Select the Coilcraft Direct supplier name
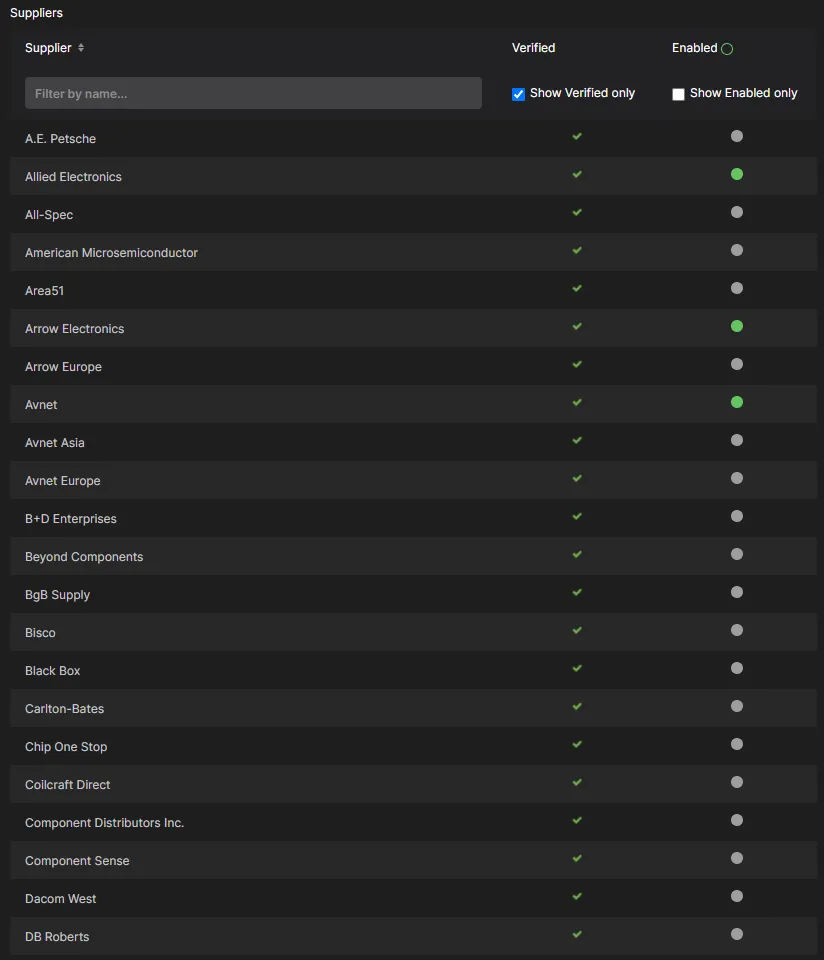Image resolution: width=824 pixels, height=960 pixels. [x=67, y=784]
